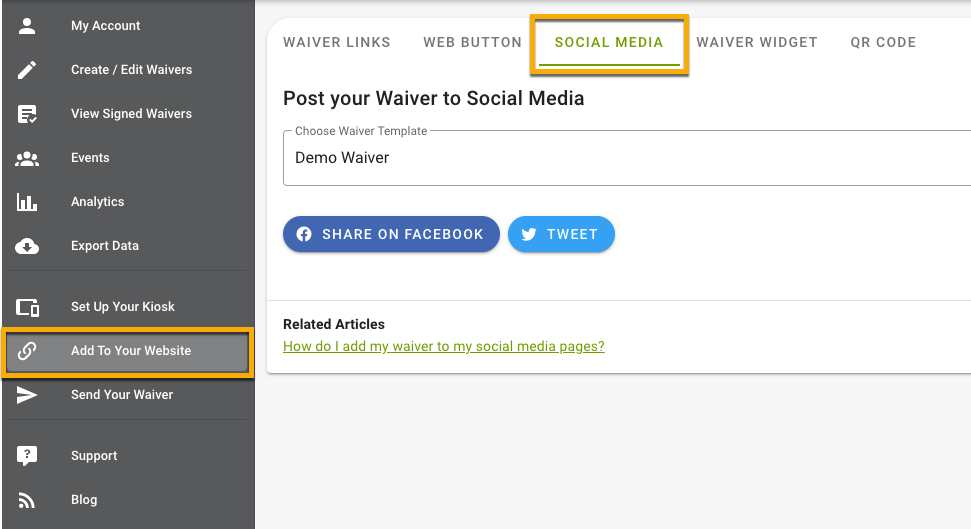
Task: Click the Share on Facebook button
Action: point(391,234)
